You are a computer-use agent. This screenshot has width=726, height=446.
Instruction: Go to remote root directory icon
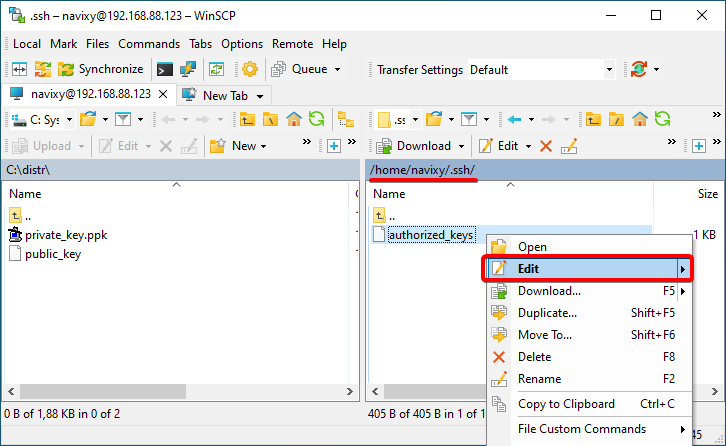[616, 119]
